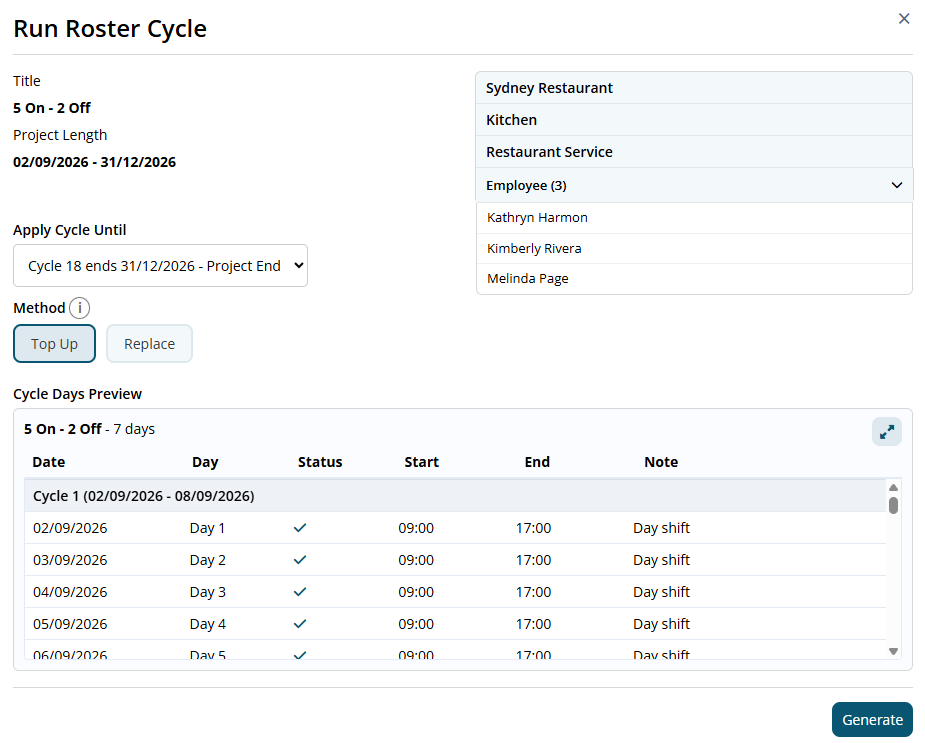Close the Run Roster Cycle dialog

[903, 19]
